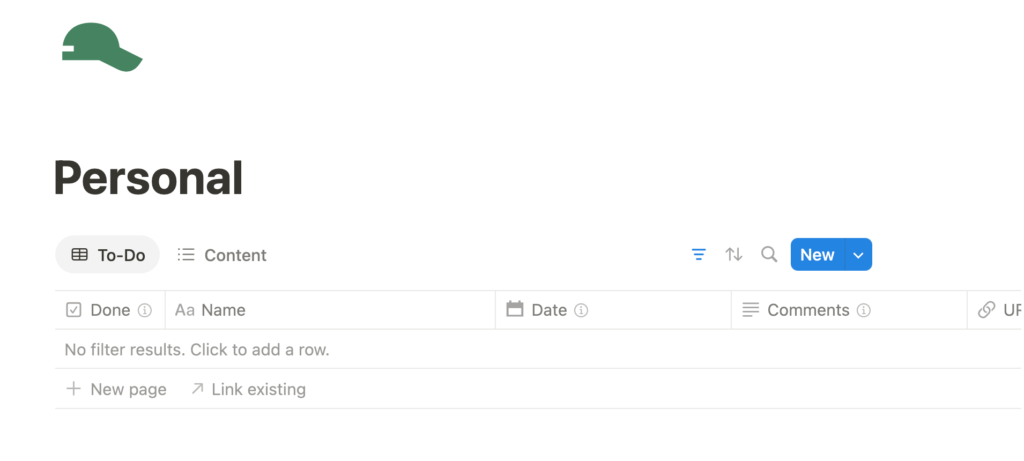Click info icon beside Date column
The width and height of the screenshot is (1024, 461).
[x=581, y=310]
